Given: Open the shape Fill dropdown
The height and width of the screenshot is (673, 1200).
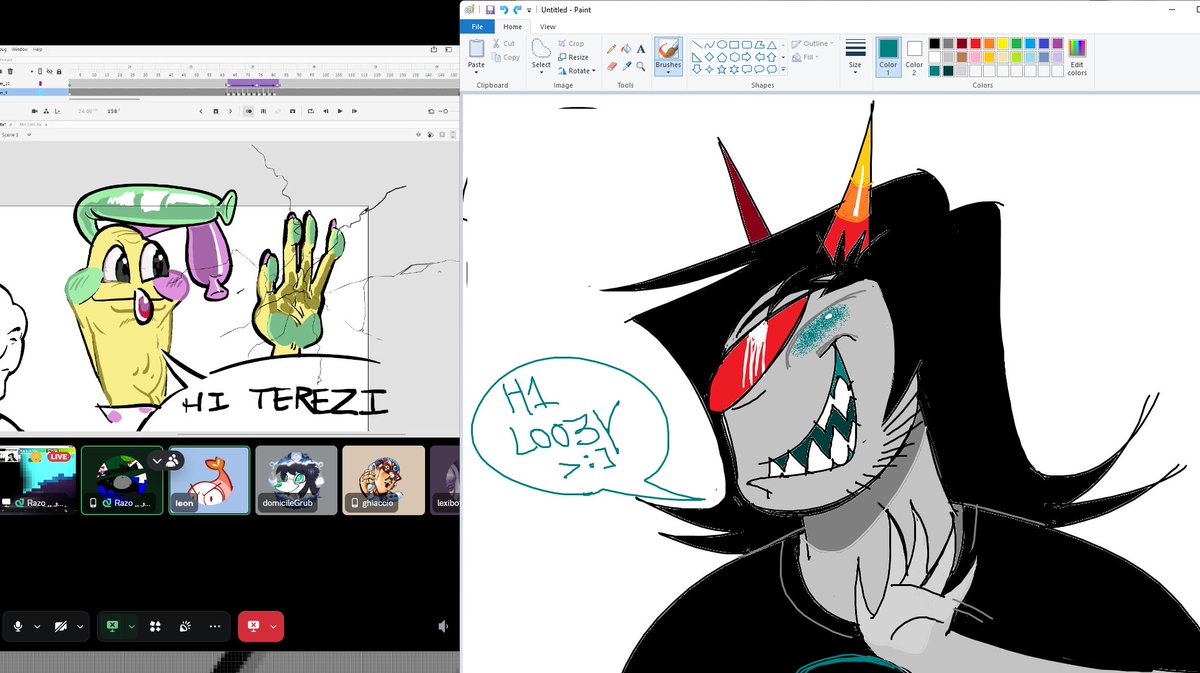Looking at the screenshot, I should click(803, 57).
